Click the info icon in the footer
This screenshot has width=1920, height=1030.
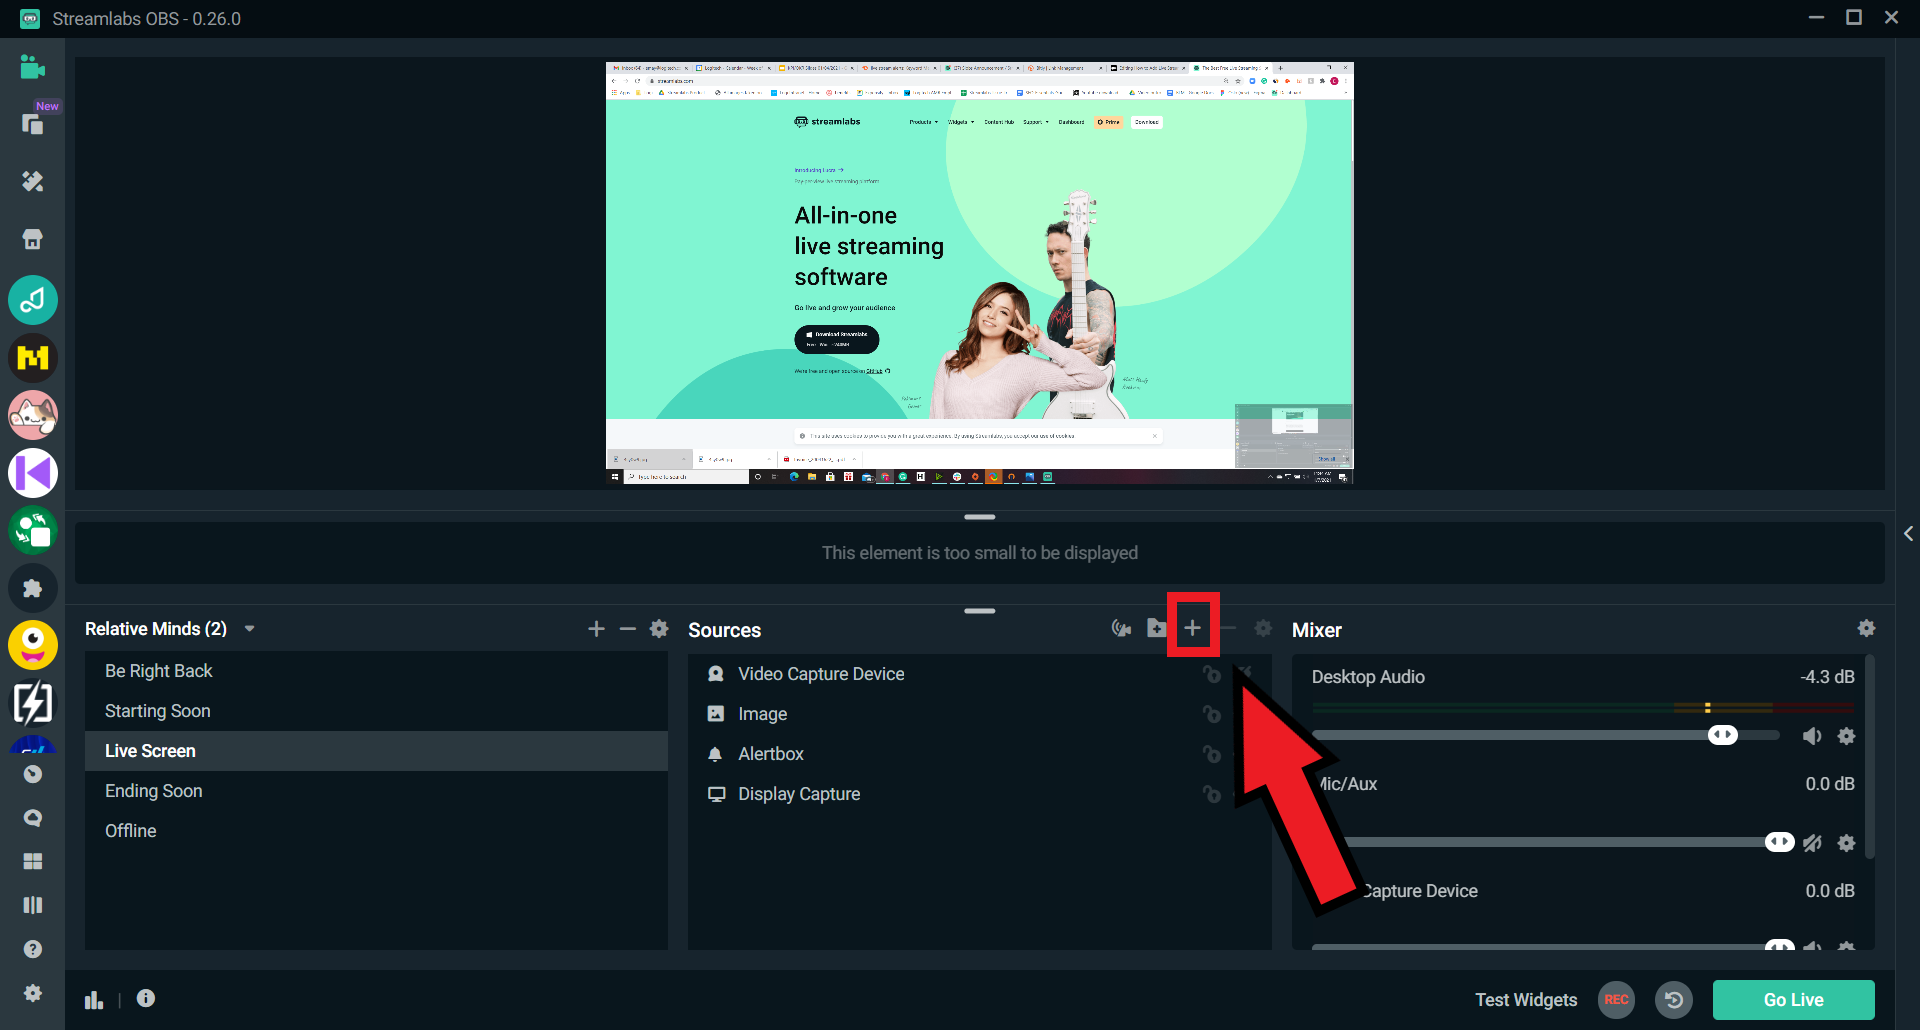click(146, 998)
